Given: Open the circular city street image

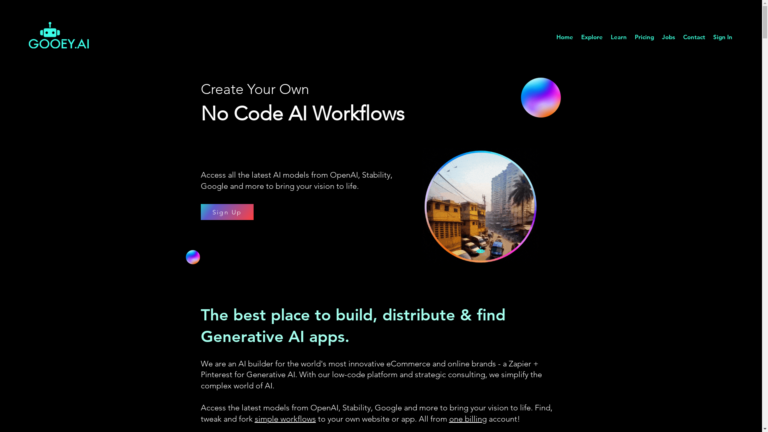Looking at the screenshot, I should pos(480,206).
